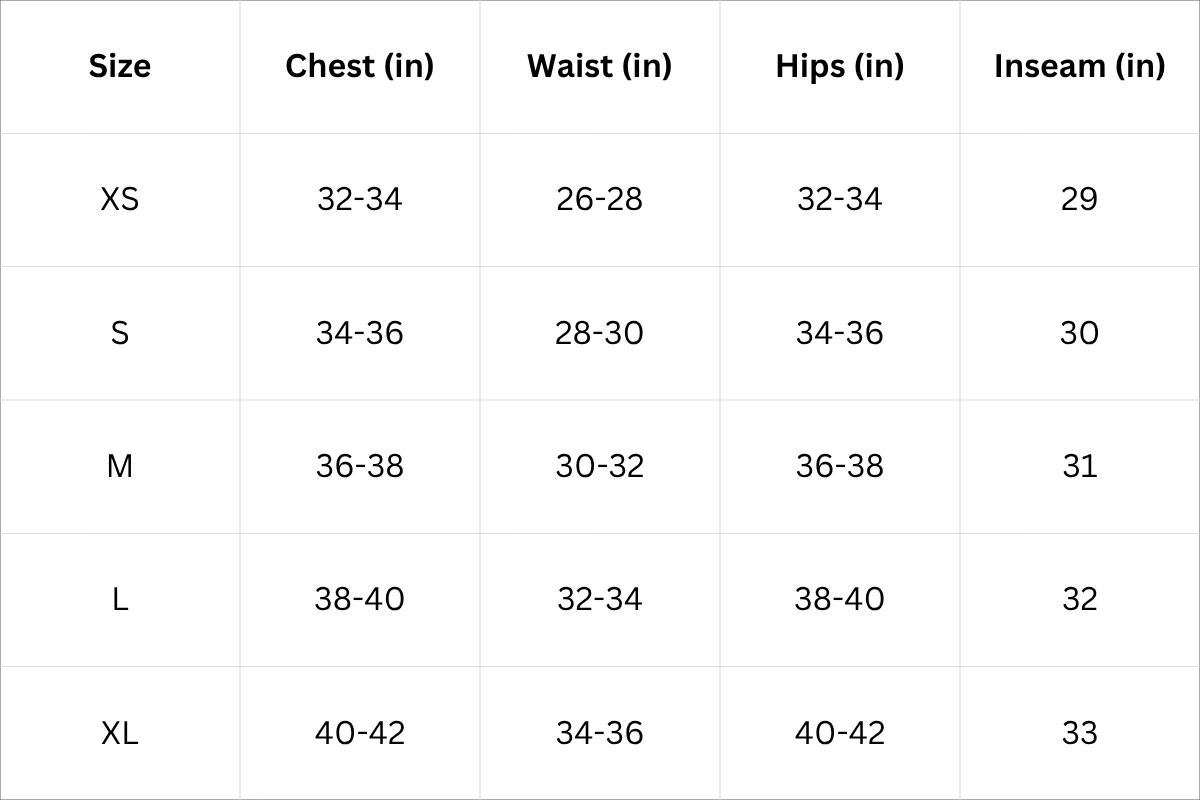Click the L inseam value 32
This screenshot has height=800, width=1200.
pyautogui.click(x=1080, y=599)
